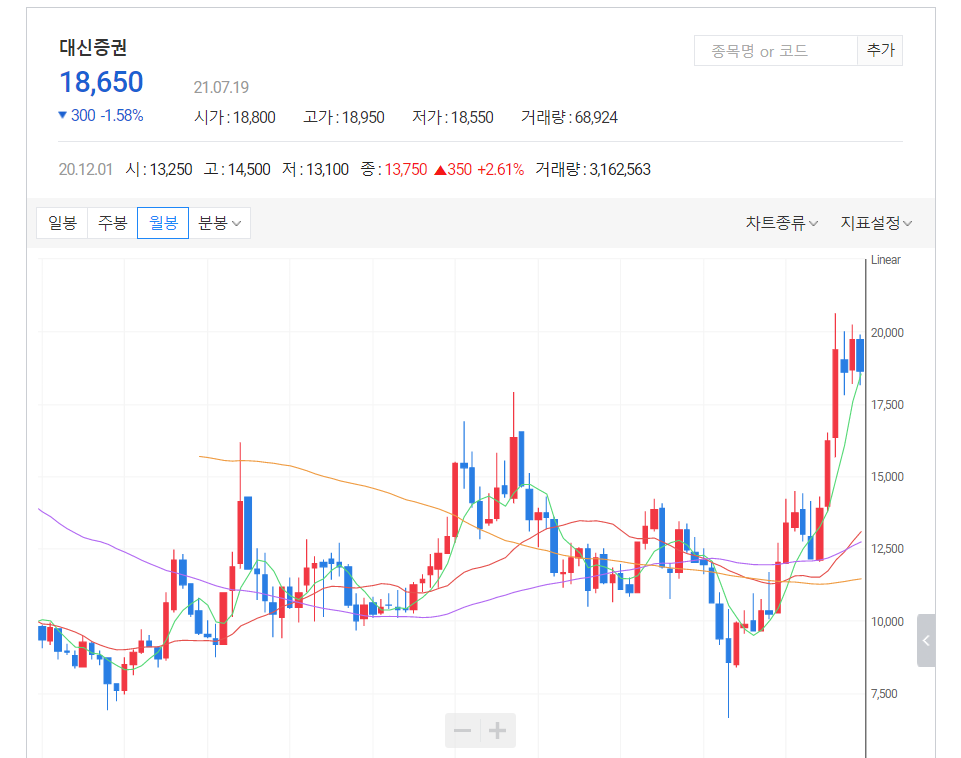
Task: Click the 시가:18,800 opening price
Action: (x=235, y=117)
